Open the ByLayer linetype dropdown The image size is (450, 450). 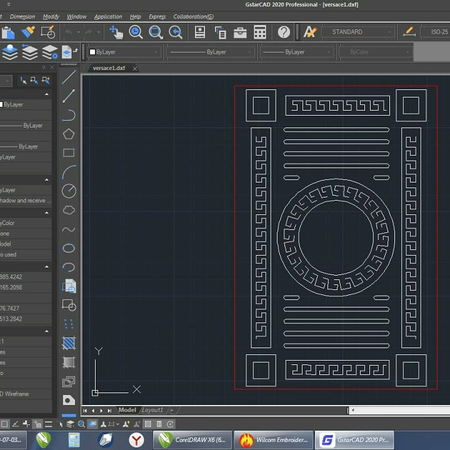pyautogui.click(x=210, y=52)
